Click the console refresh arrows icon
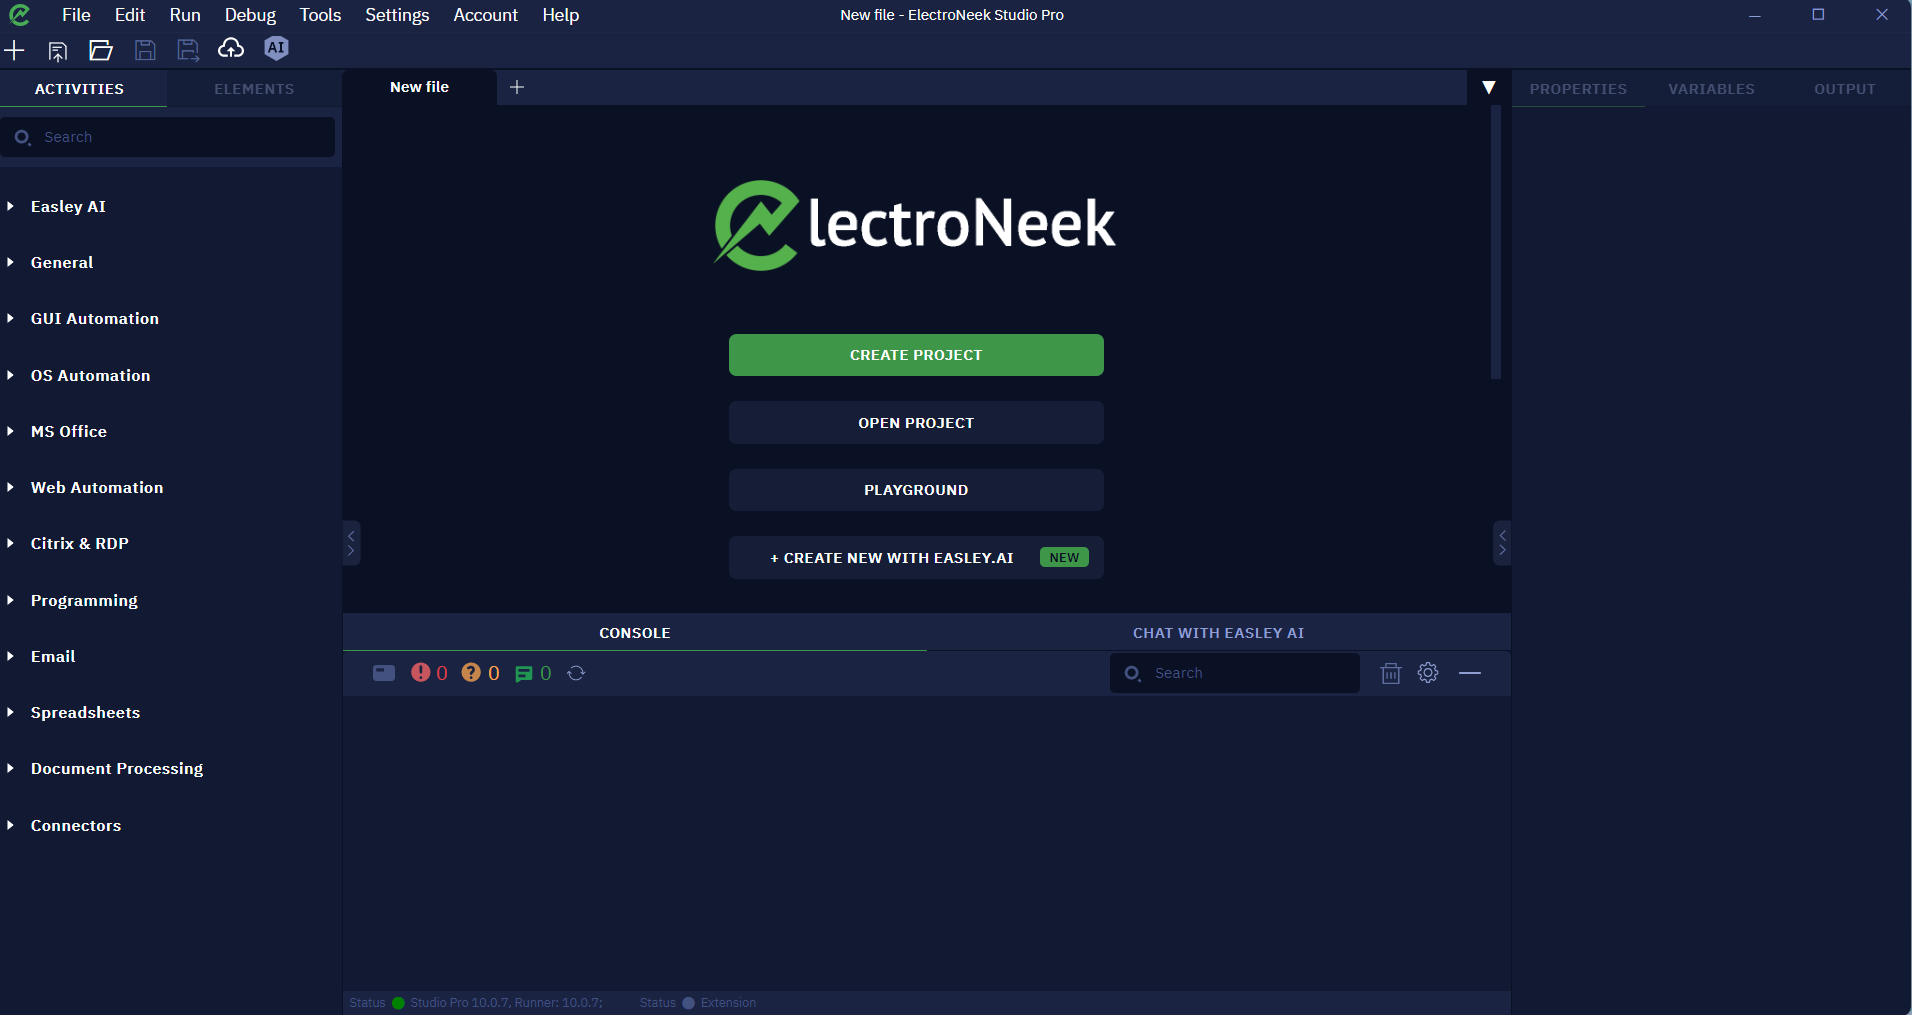The width and height of the screenshot is (1912, 1015). tap(576, 673)
